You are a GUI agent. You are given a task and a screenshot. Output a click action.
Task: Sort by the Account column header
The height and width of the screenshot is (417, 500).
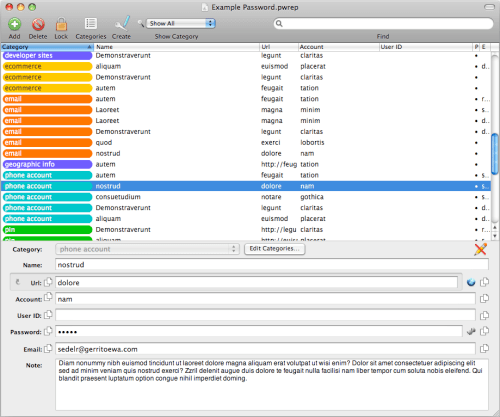tap(338, 47)
